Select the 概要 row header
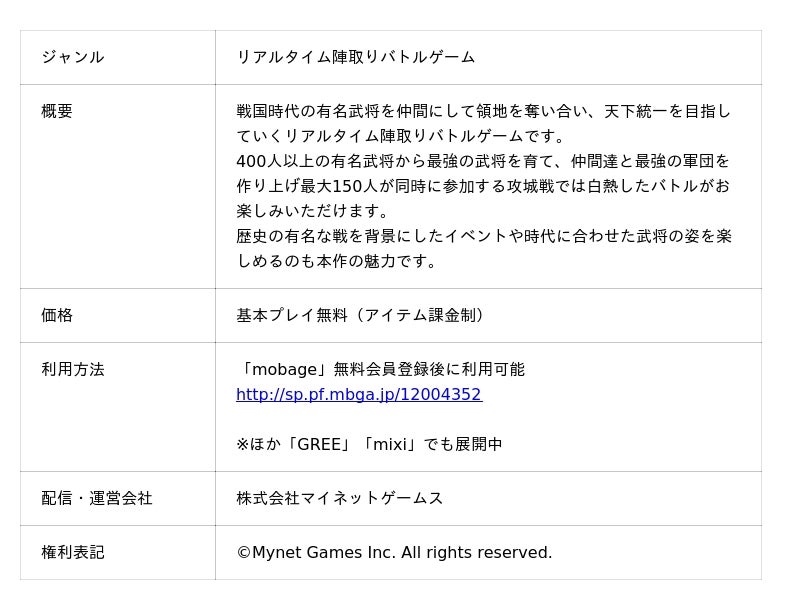 (x=57, y=111)
